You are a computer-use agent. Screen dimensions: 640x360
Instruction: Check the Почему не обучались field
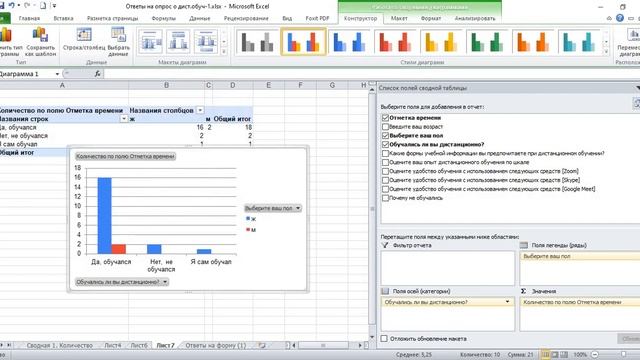point(385,198)
